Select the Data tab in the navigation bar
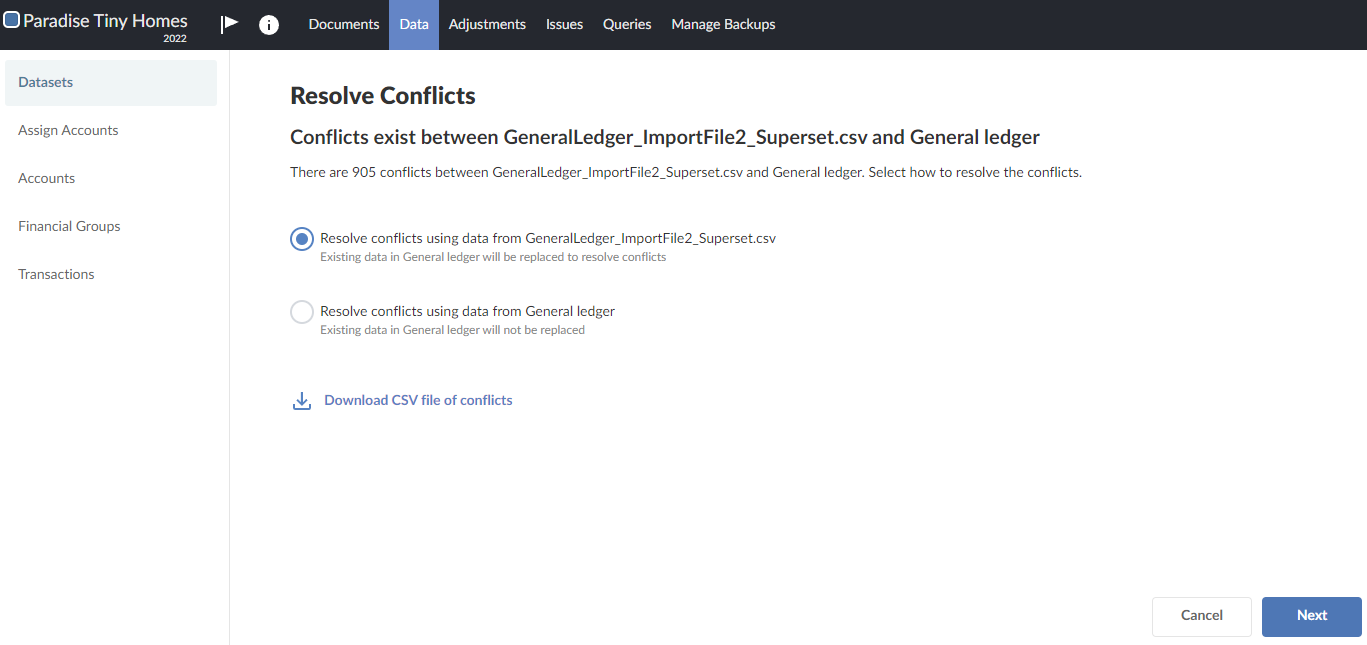The width and height of the screenshot is (1367, 645). tap(413, 24)
